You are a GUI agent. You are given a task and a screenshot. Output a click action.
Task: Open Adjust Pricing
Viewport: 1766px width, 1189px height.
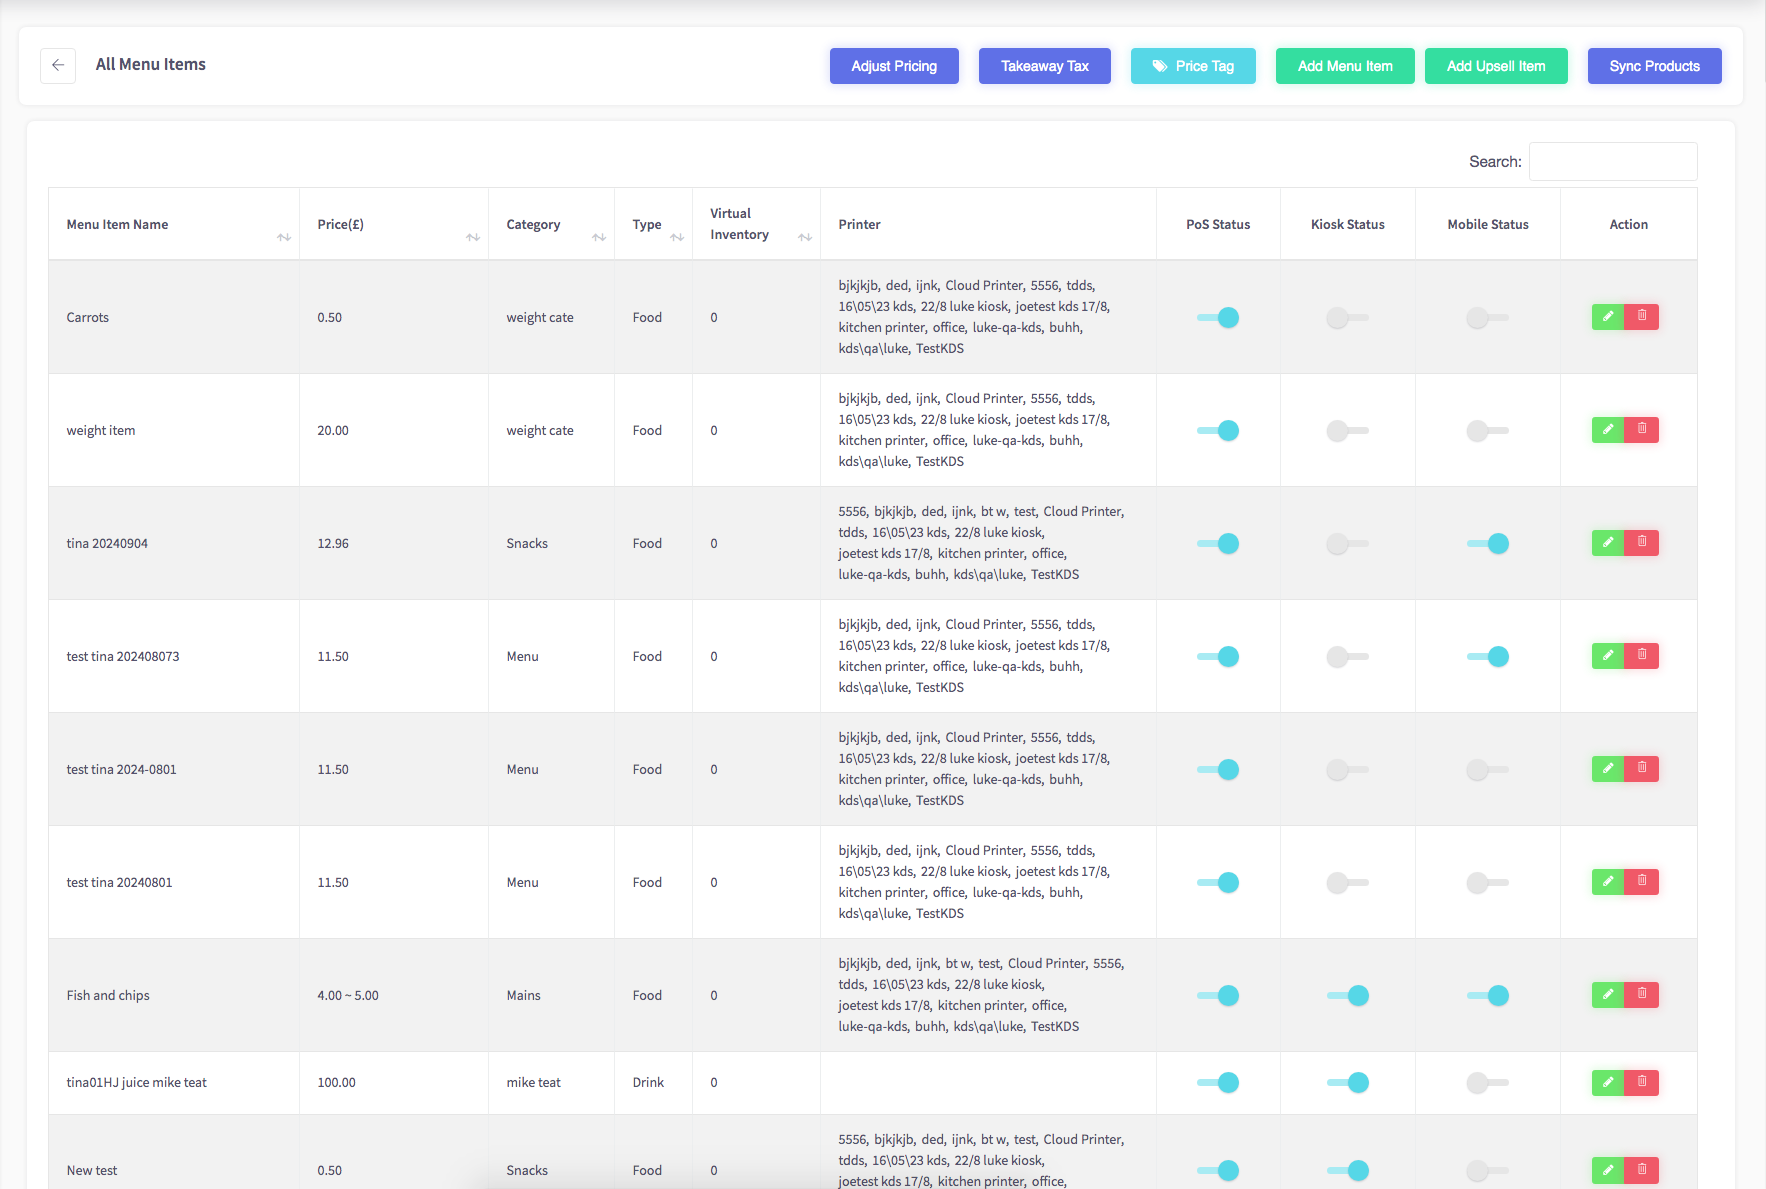894,66
